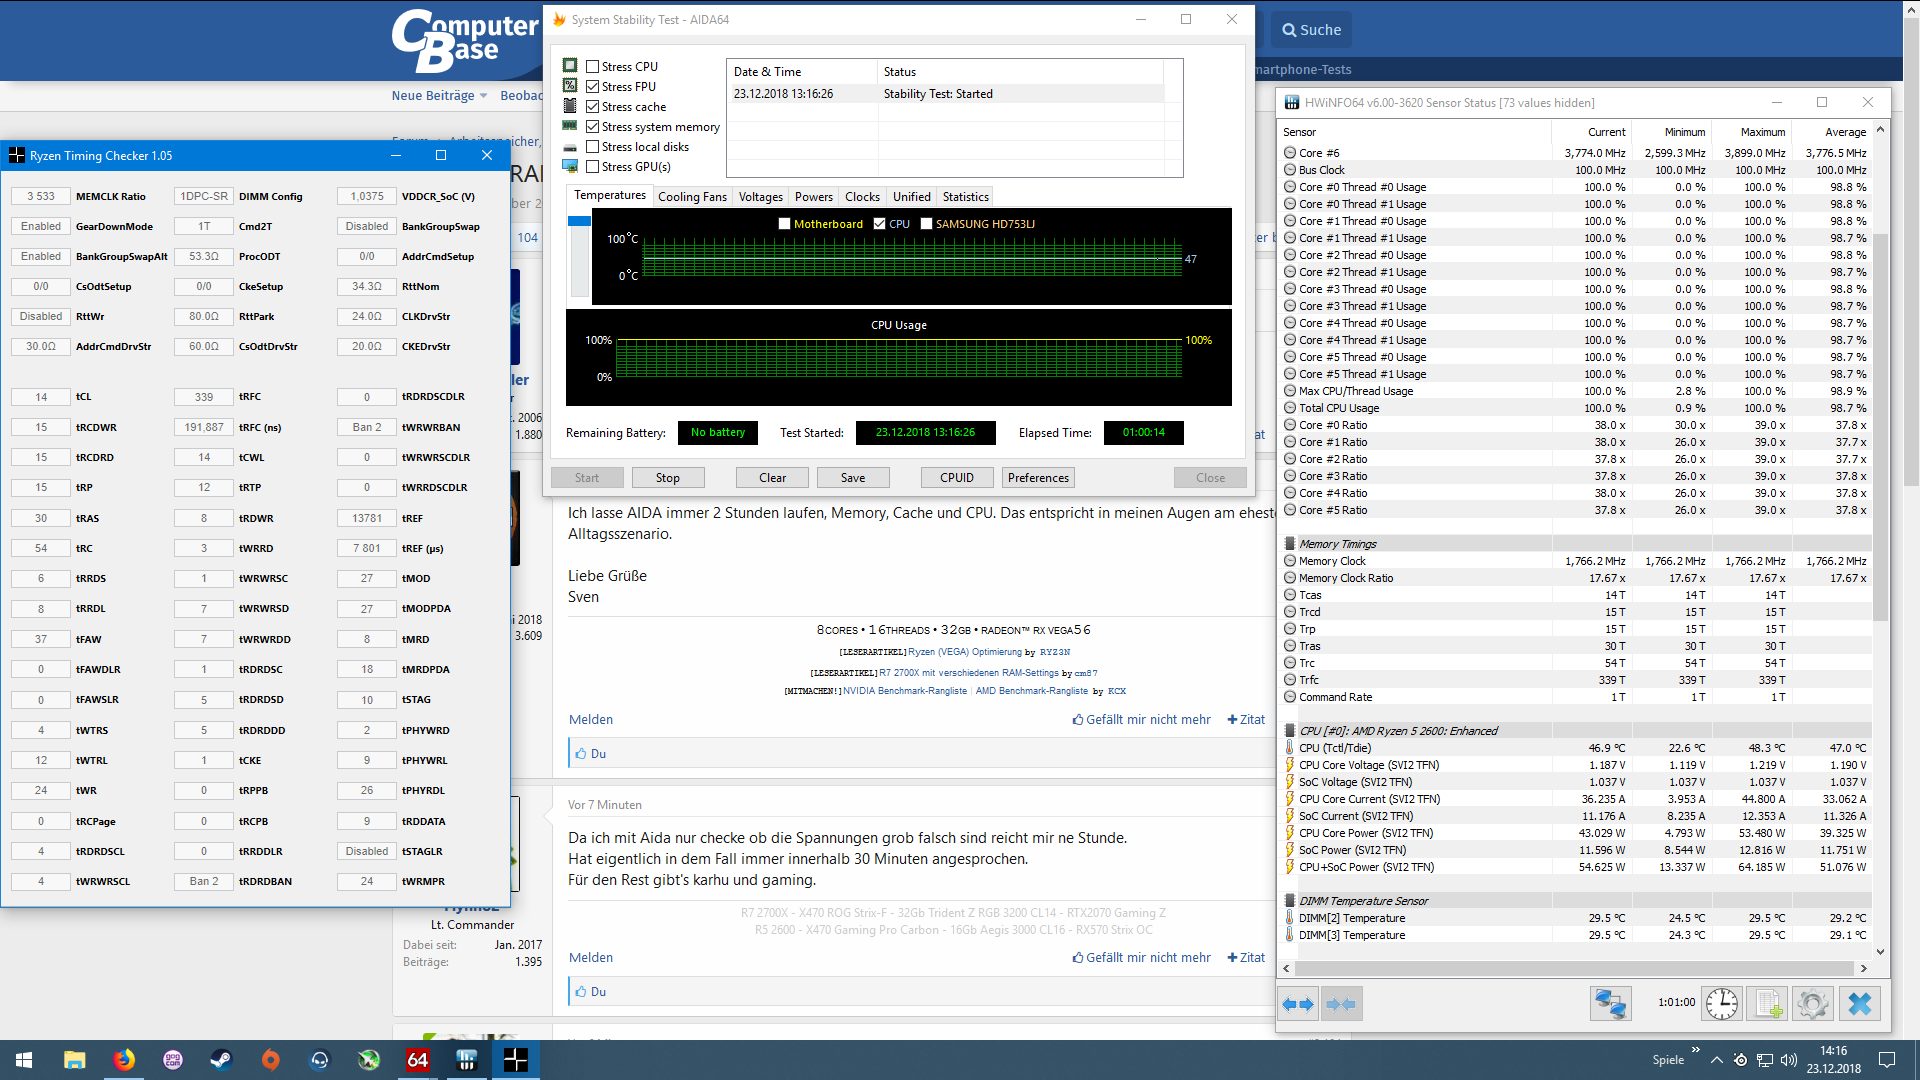Screen dimensions: 1920x1080
Task: Open remote sensor monitoring icon in HWiNFO
Action: [x=1610, y=1003]
